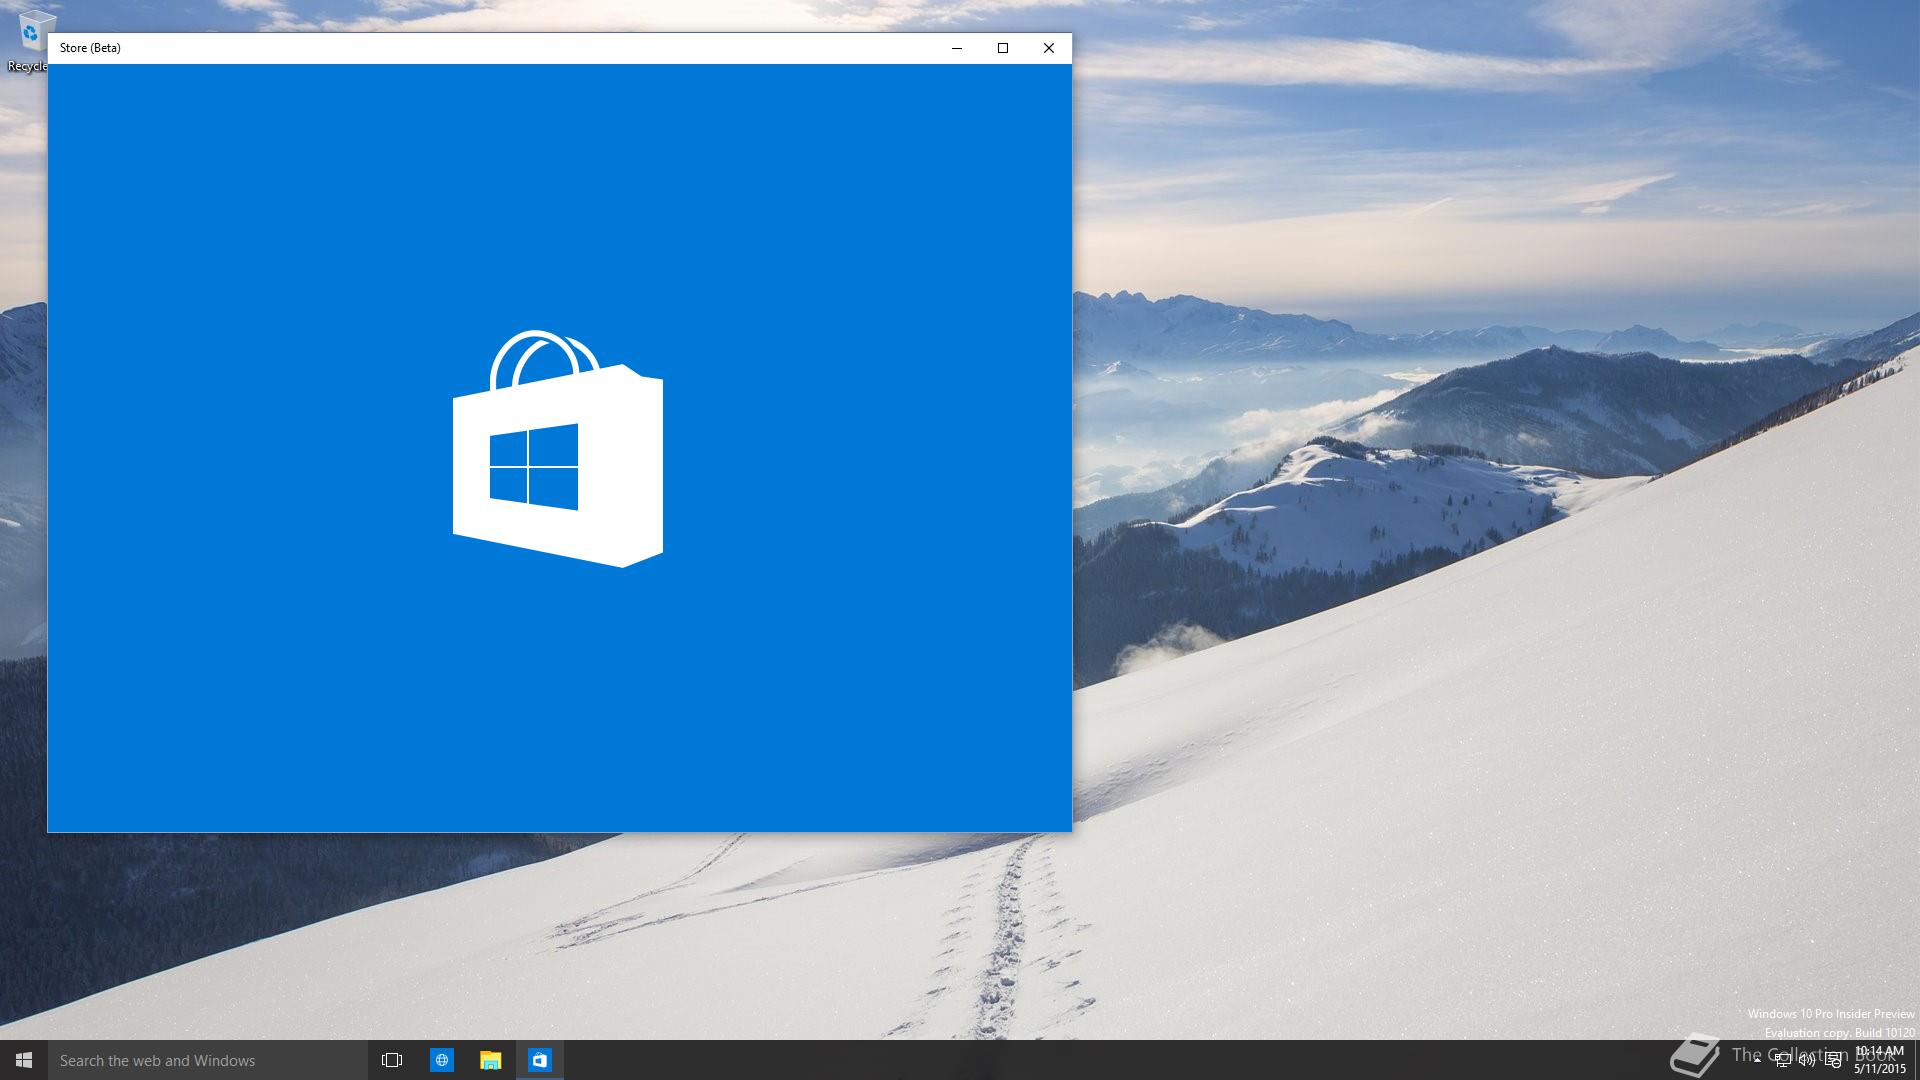Screen dimensions: 1920x1080
Task: Open the Windows Start menu
Action: [24, 1060]
